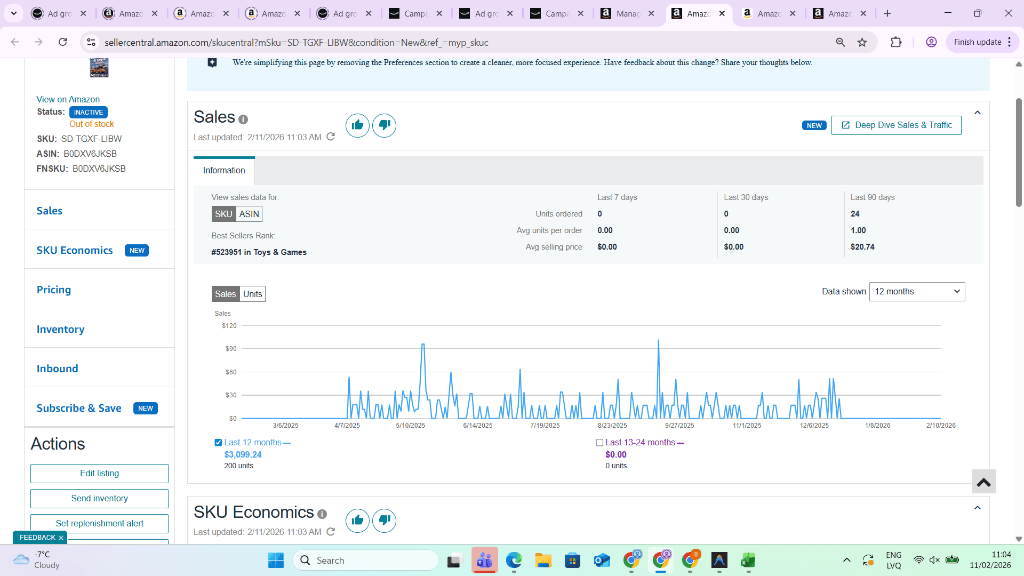Check the Last 13-24 months series
This screenshot has width=1024, height=576.
coord(599,442)
